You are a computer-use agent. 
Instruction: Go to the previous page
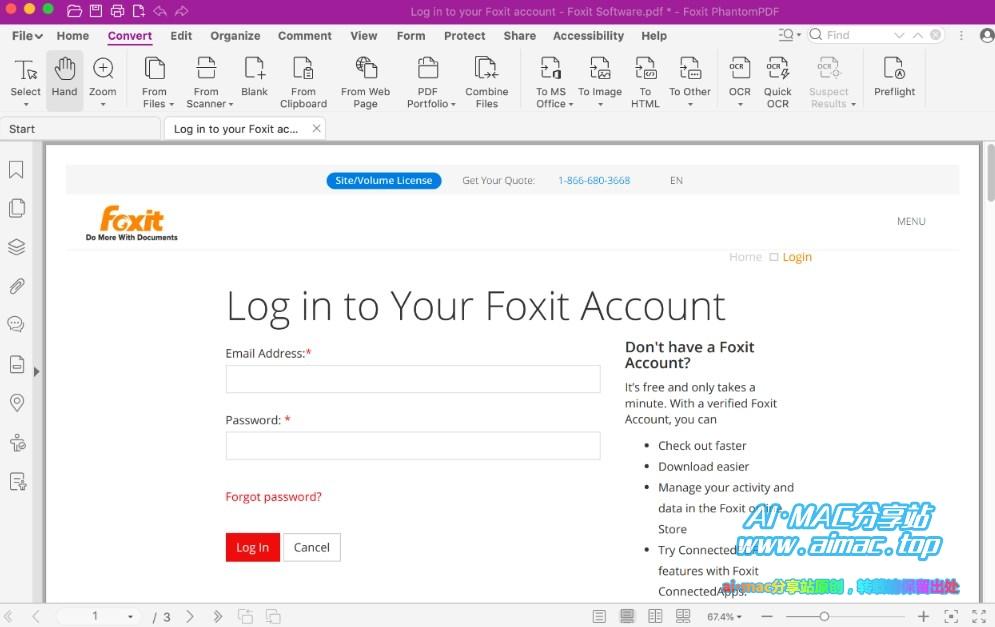[36, 616]
